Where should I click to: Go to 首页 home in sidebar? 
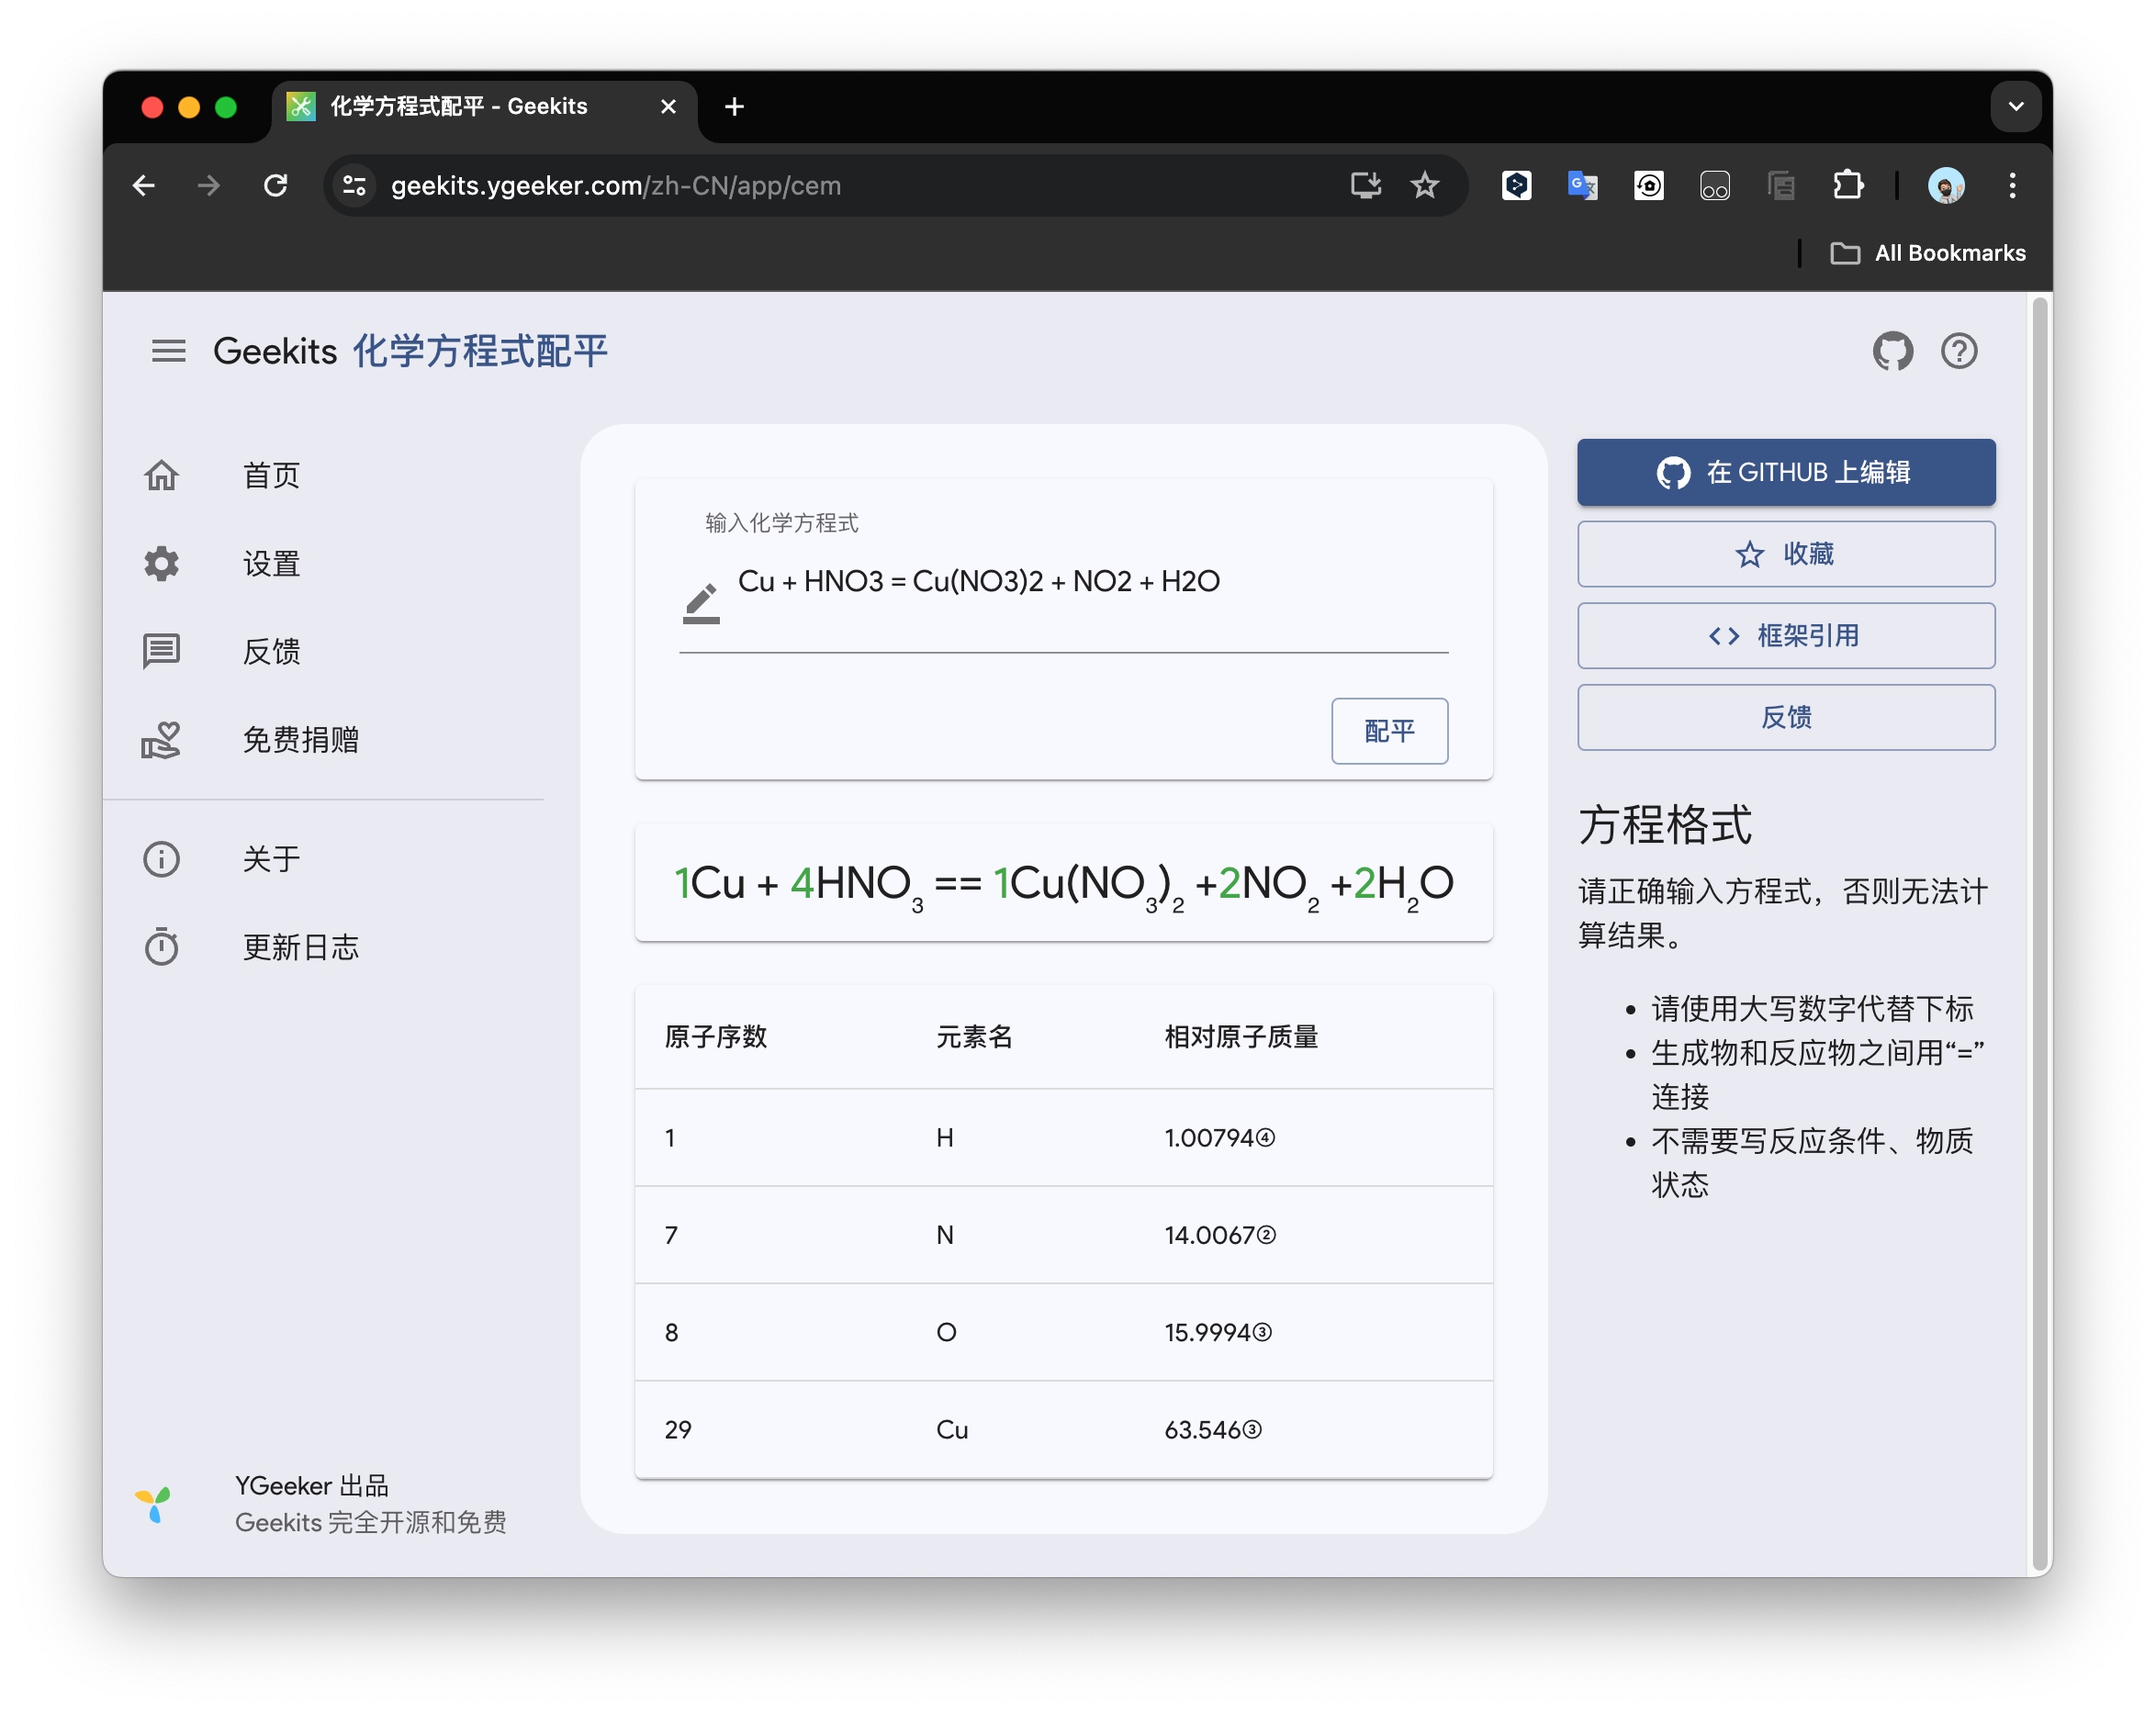pos(271,475)
